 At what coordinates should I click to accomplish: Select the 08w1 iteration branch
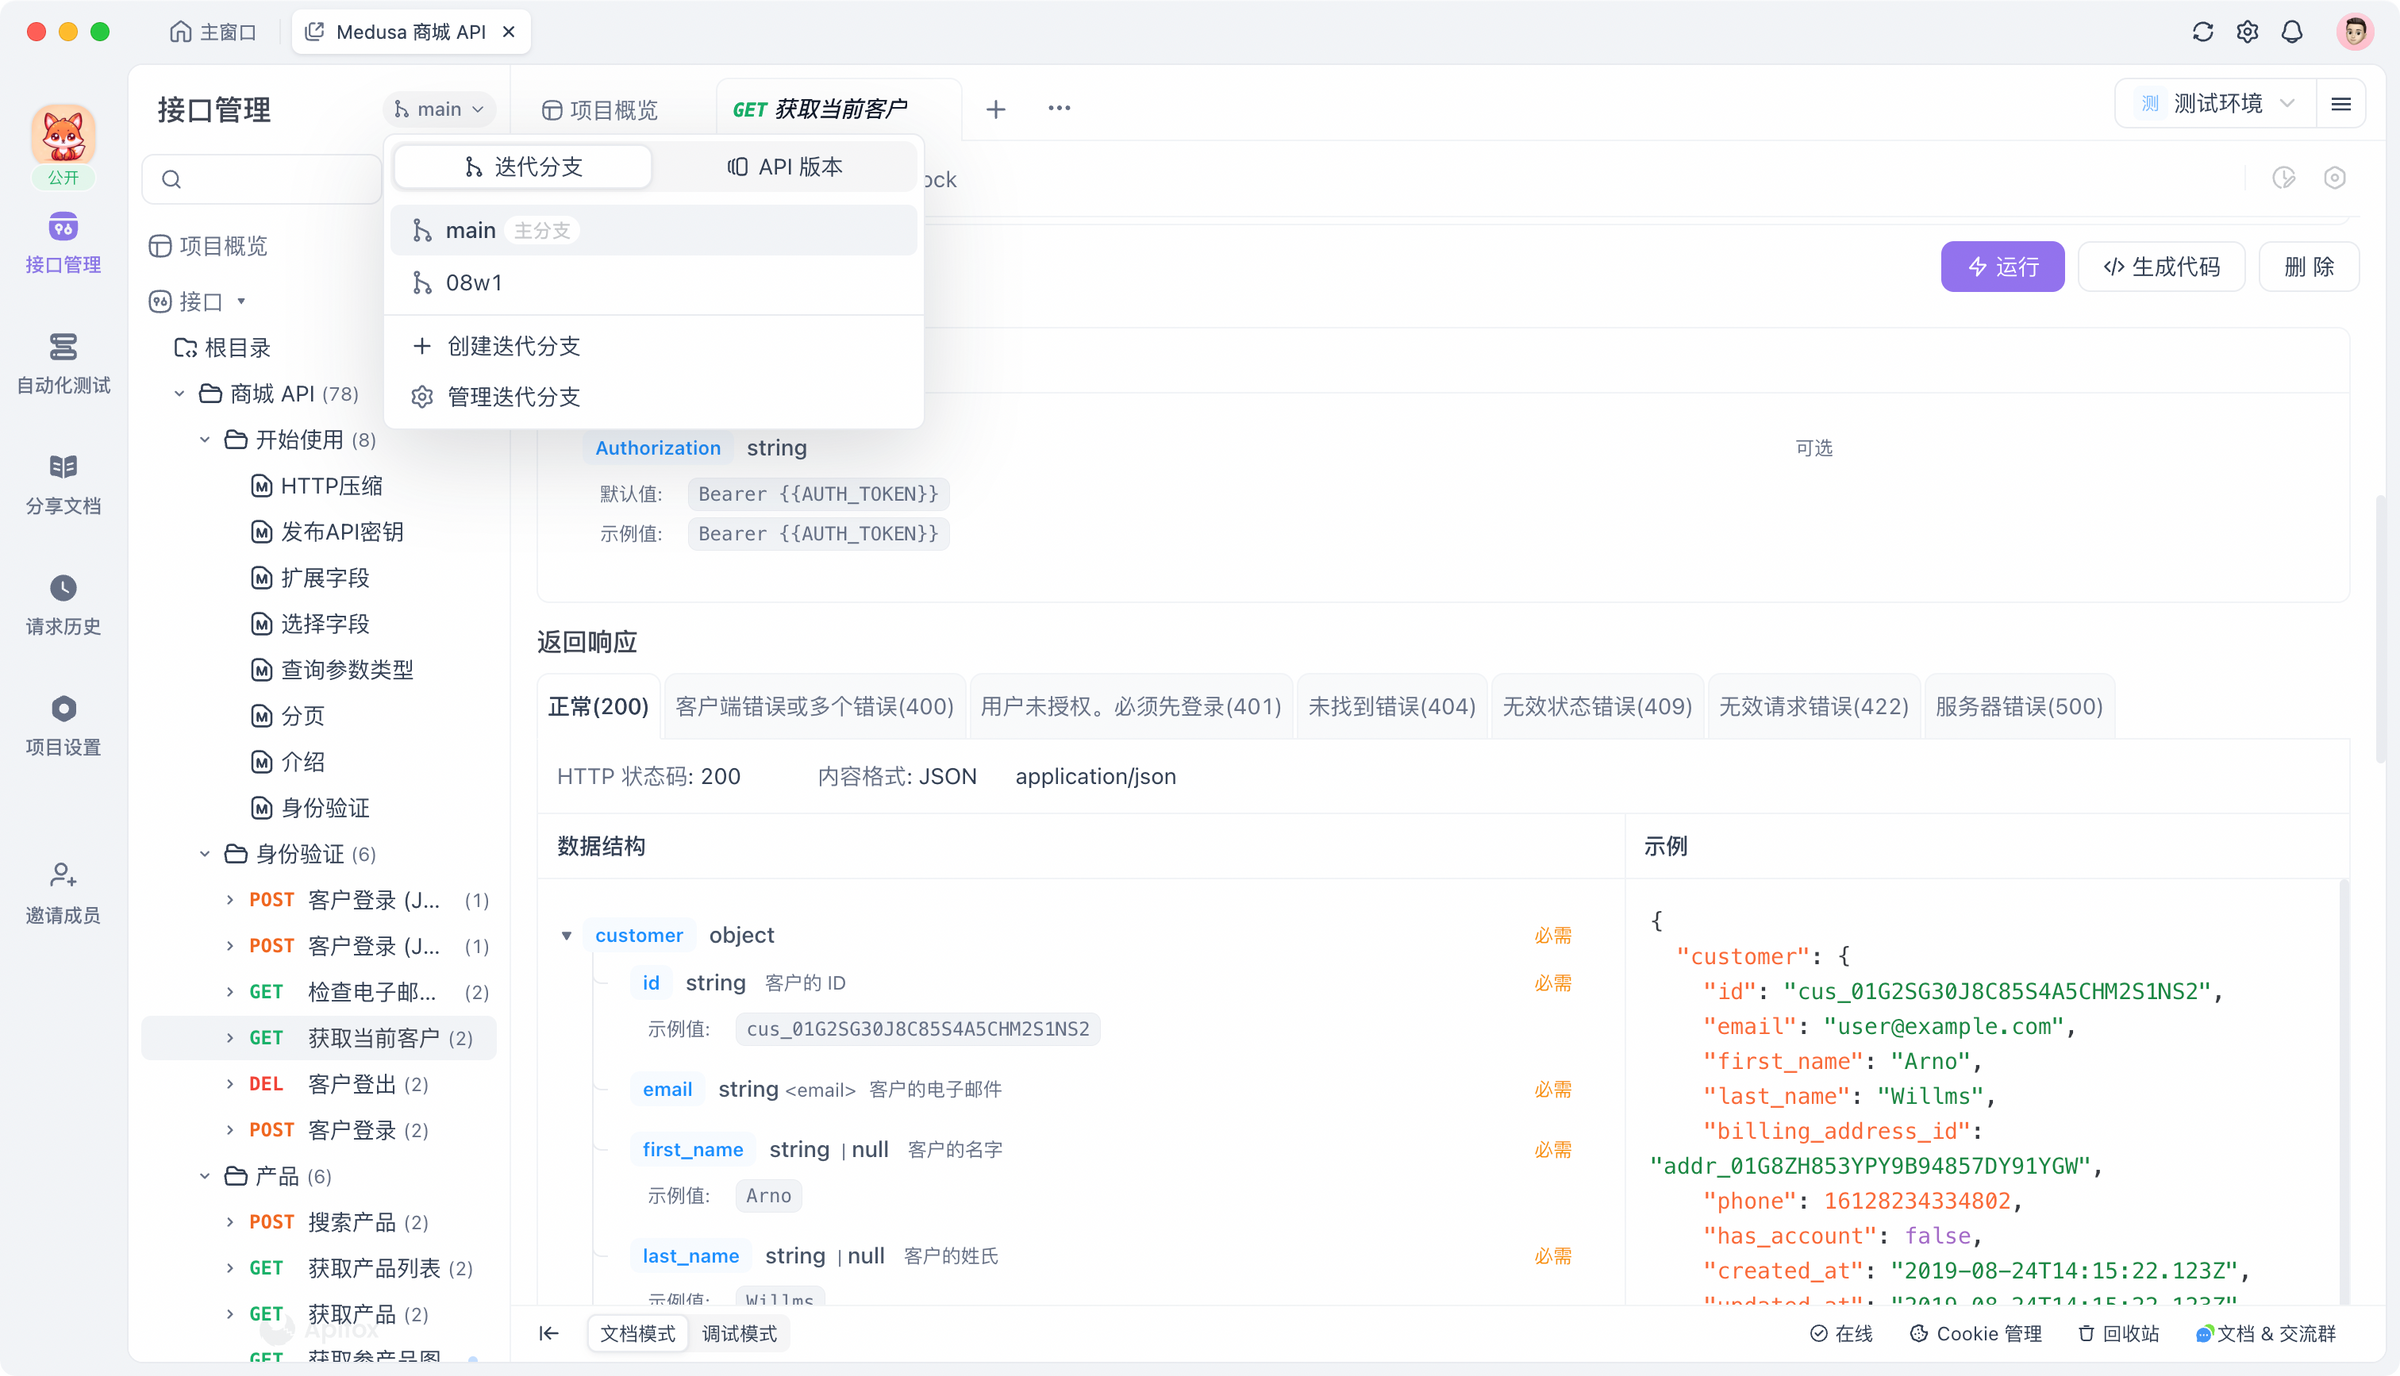click(473, 282)
